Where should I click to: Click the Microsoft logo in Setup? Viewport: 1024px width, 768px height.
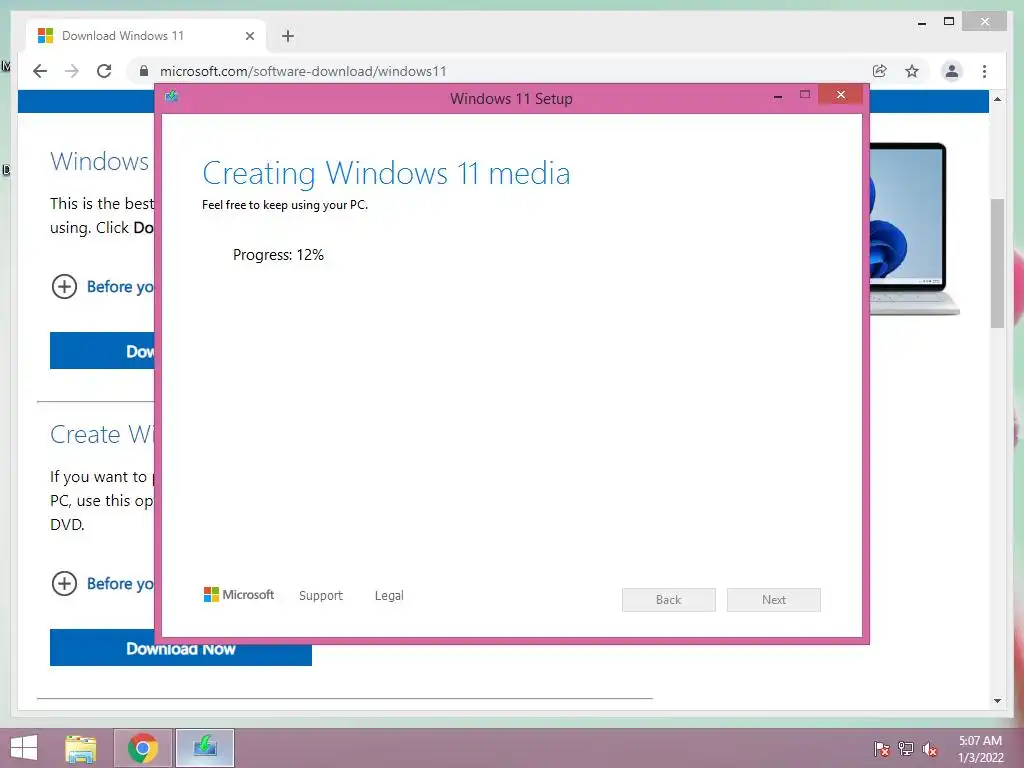pyautogui.click(x=239, y=594)
